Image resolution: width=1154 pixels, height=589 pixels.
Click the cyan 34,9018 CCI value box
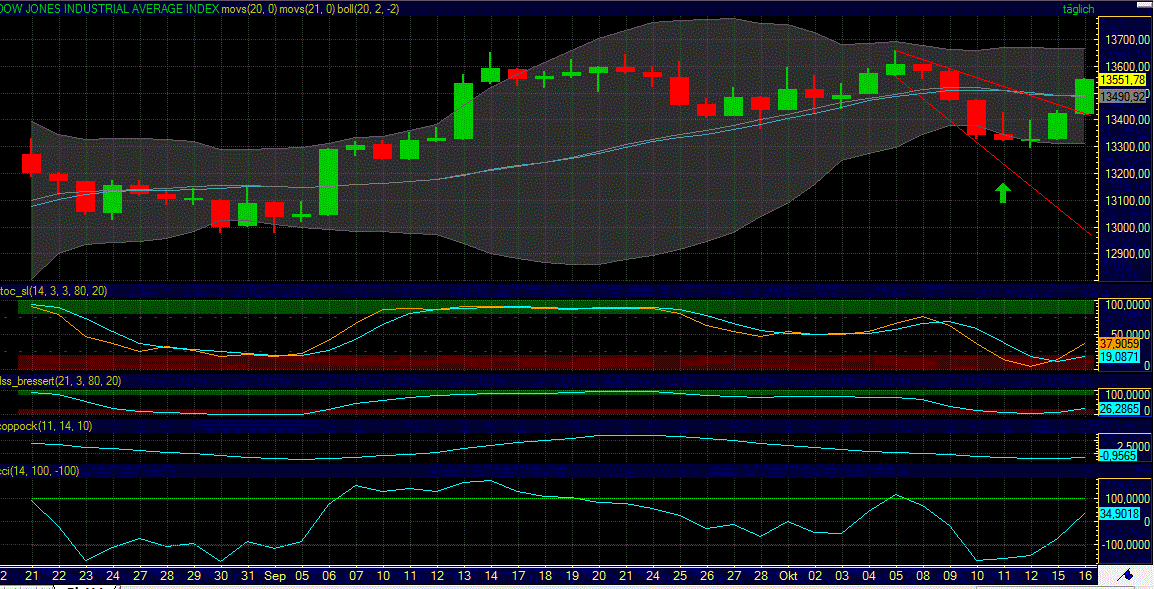coord(1118,514)
